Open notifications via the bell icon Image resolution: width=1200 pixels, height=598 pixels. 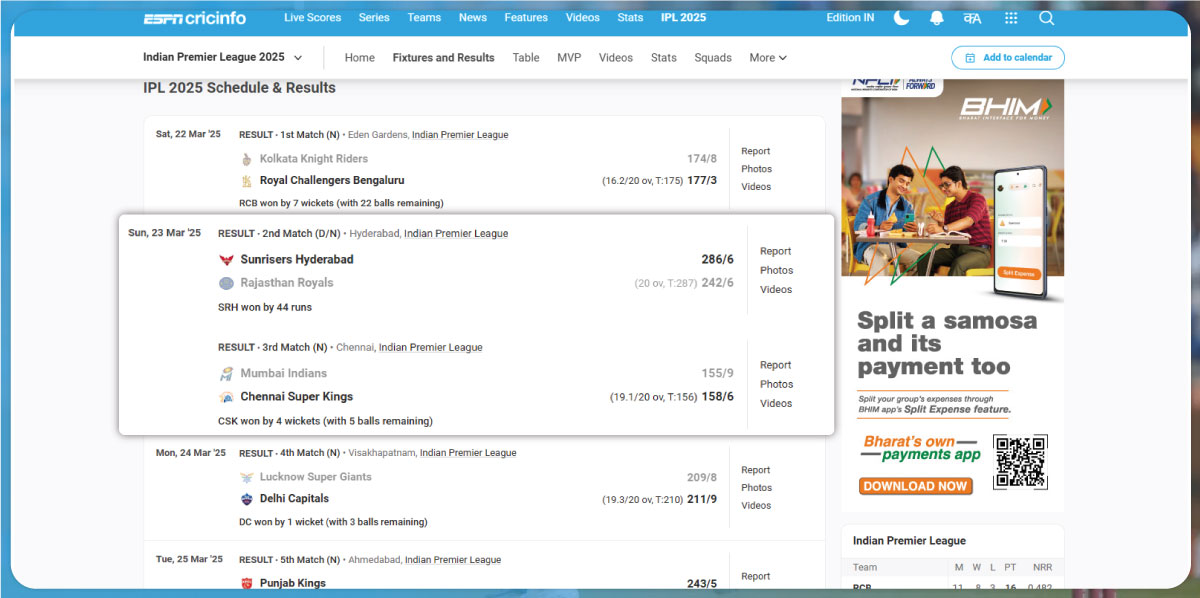coord(937,18)
